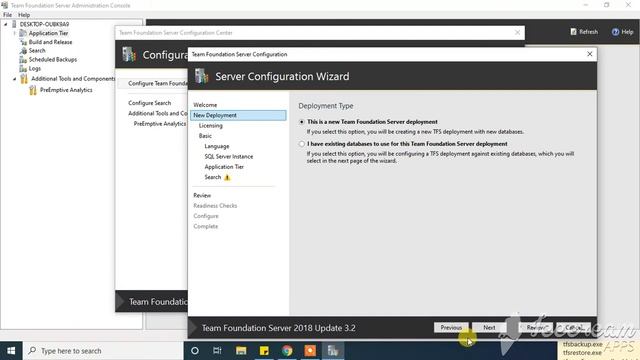Select Scheduled Backups tree item
The image size is (640, 360).
click(x=53, y=60)
